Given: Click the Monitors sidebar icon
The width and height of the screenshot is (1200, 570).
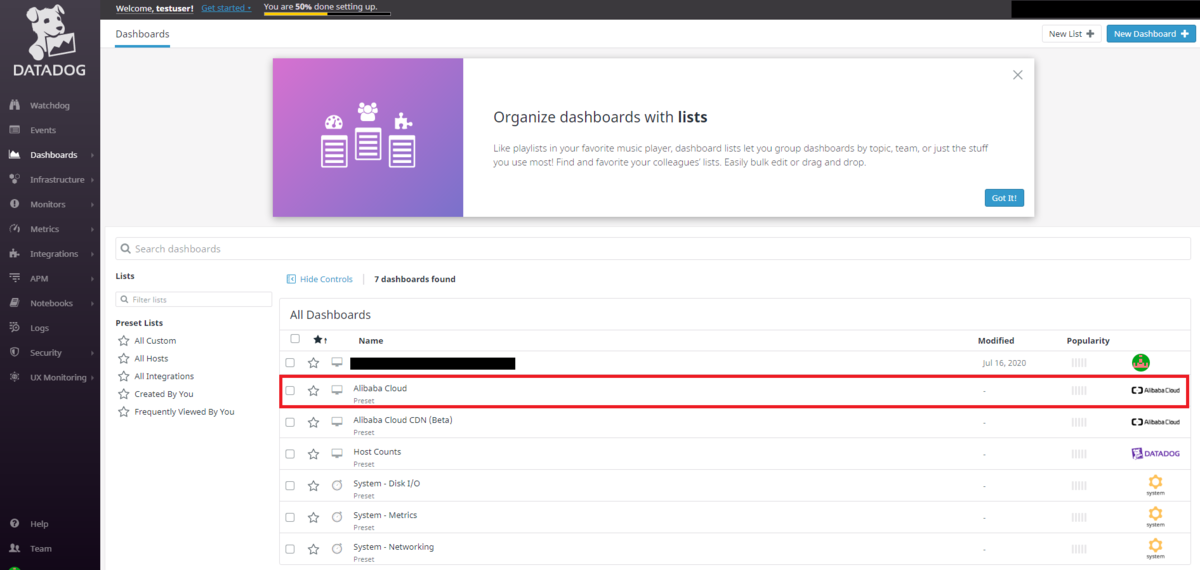Looking at the screenshot, I should point(14,204).
